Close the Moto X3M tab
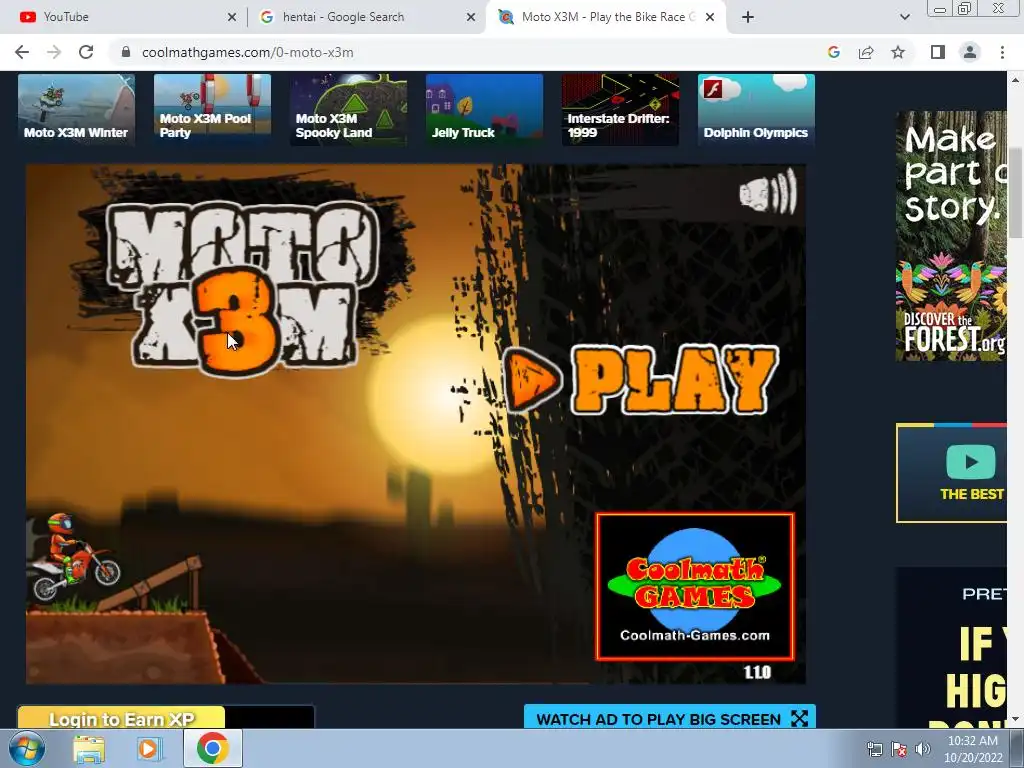Image resolution: width=1024 pixels, height=768 pixels. 710,17
